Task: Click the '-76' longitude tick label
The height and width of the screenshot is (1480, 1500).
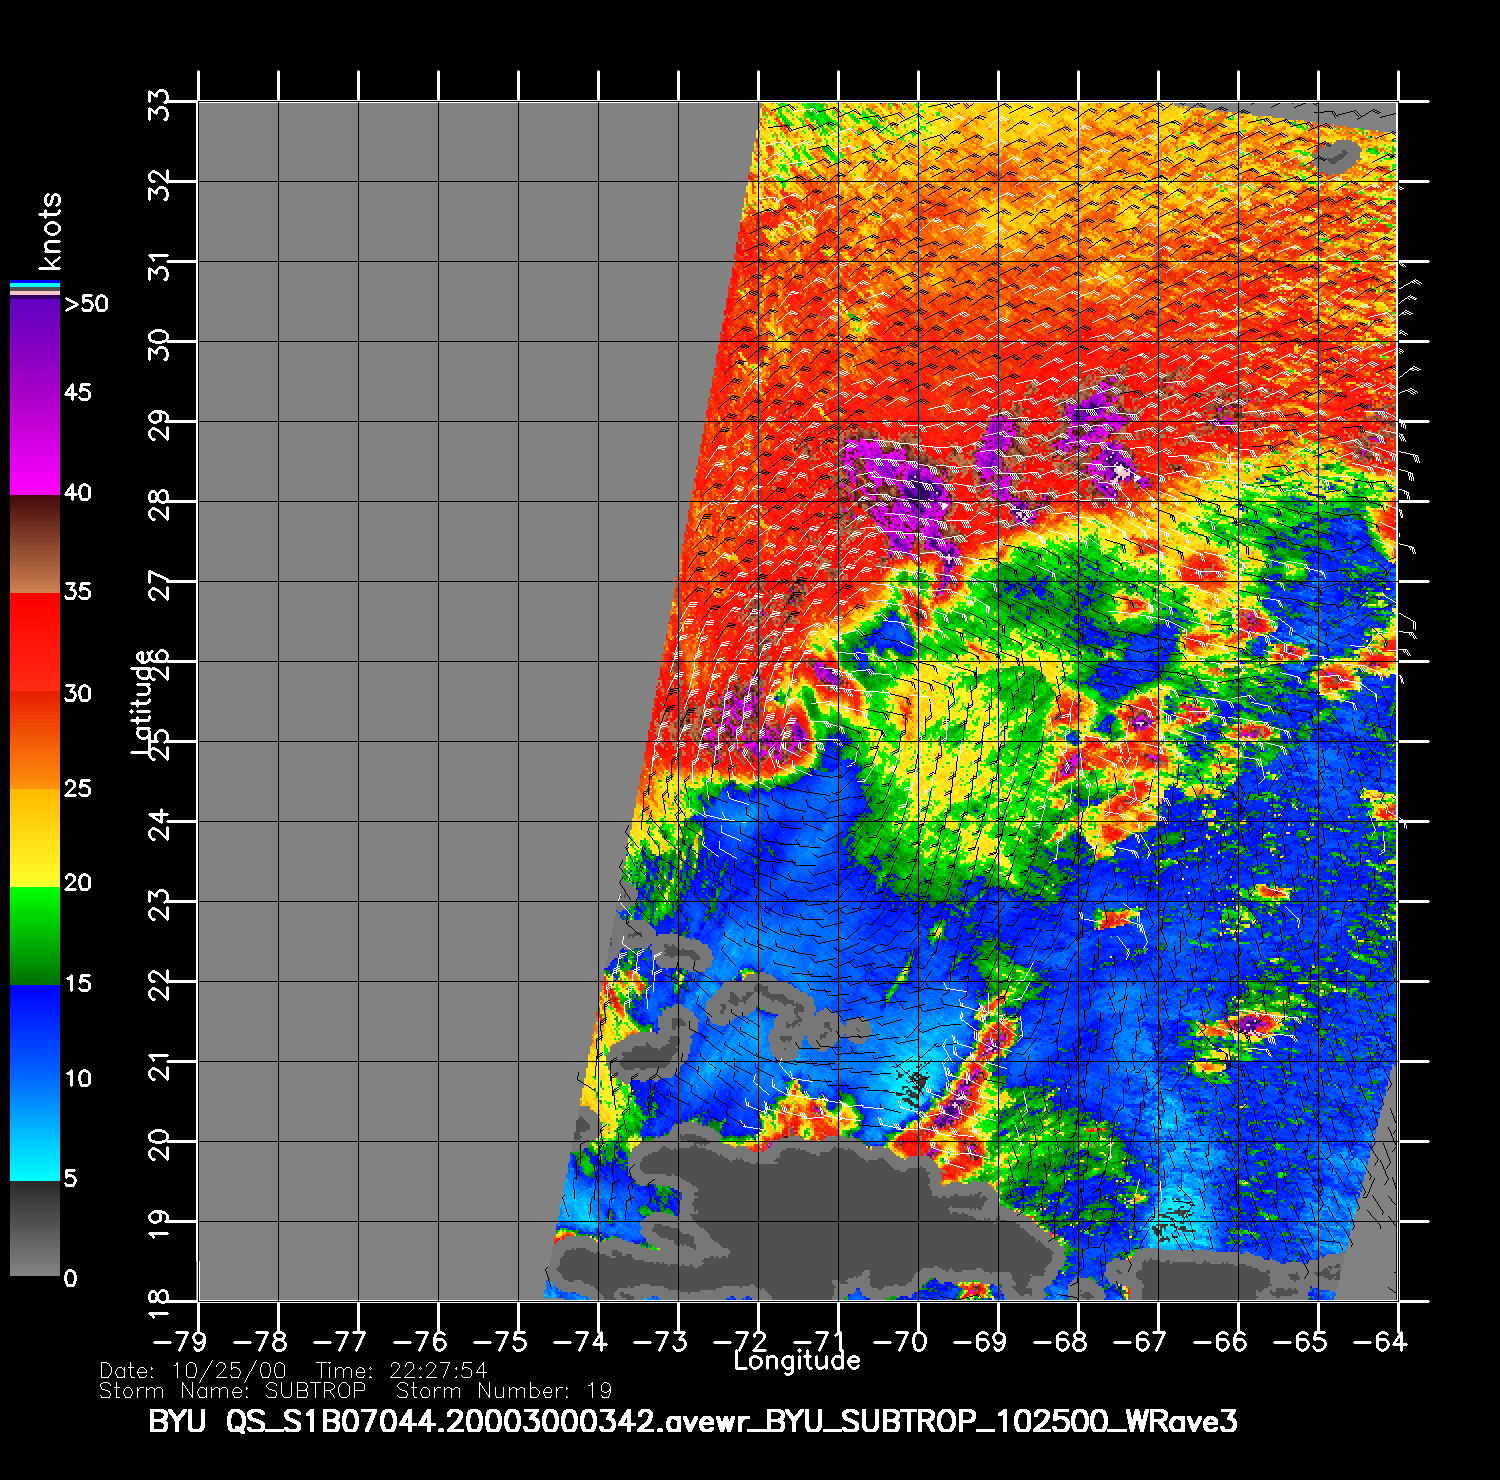Action: click(x=420, y=1341)
